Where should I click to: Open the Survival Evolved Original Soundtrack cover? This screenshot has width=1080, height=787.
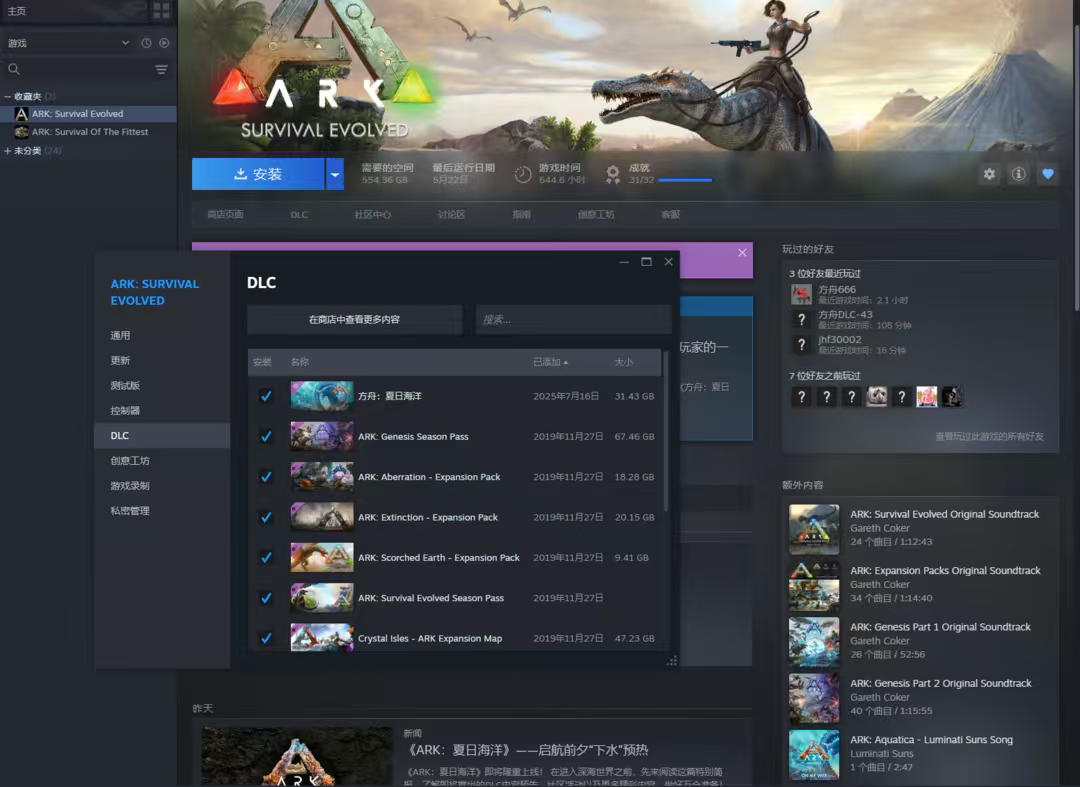point(814,529)
